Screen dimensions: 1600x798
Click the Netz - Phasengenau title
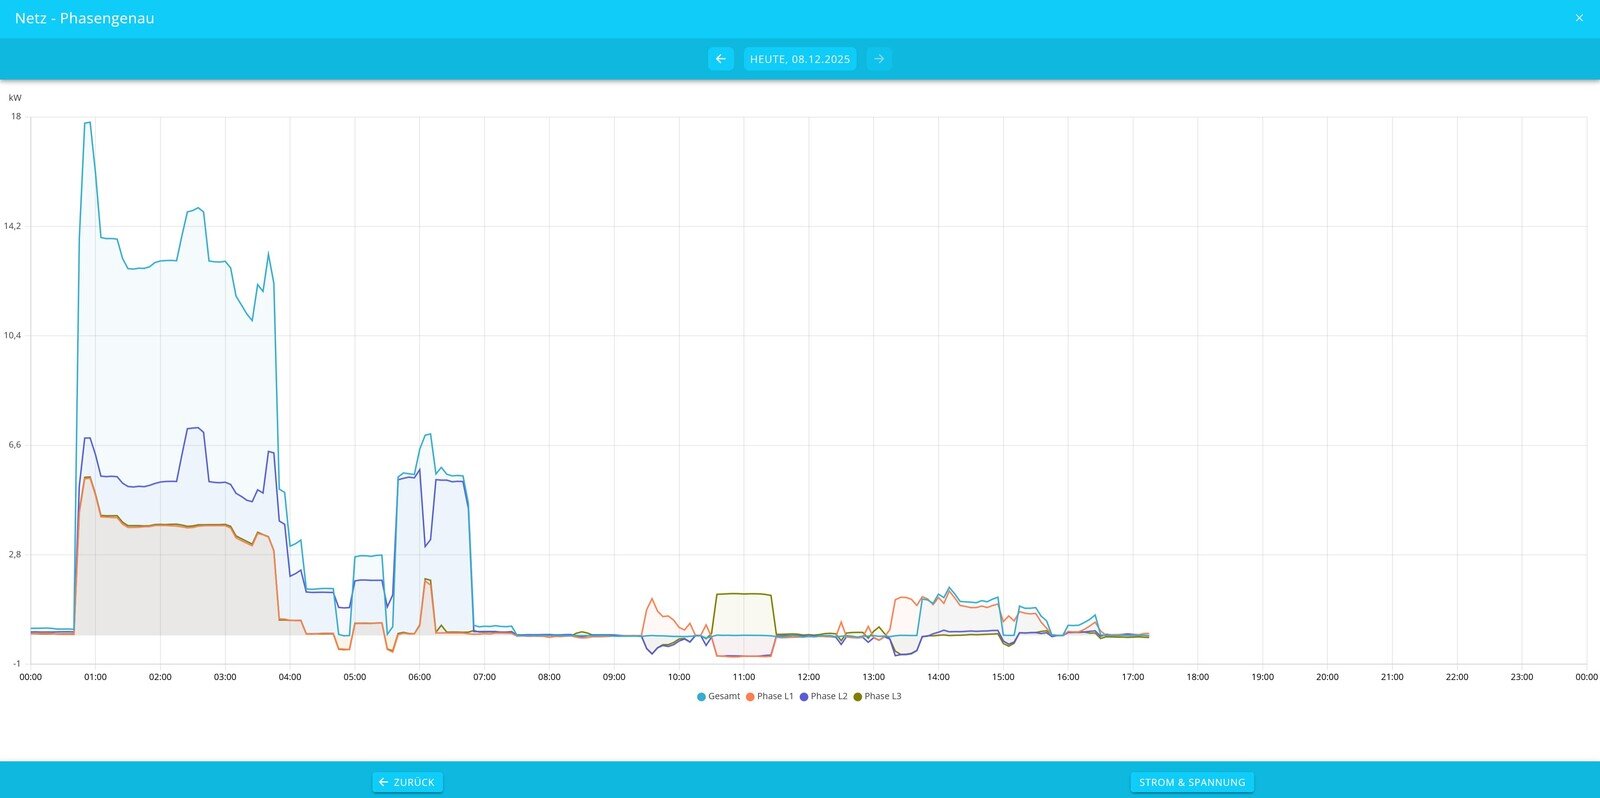coord(84,18)
